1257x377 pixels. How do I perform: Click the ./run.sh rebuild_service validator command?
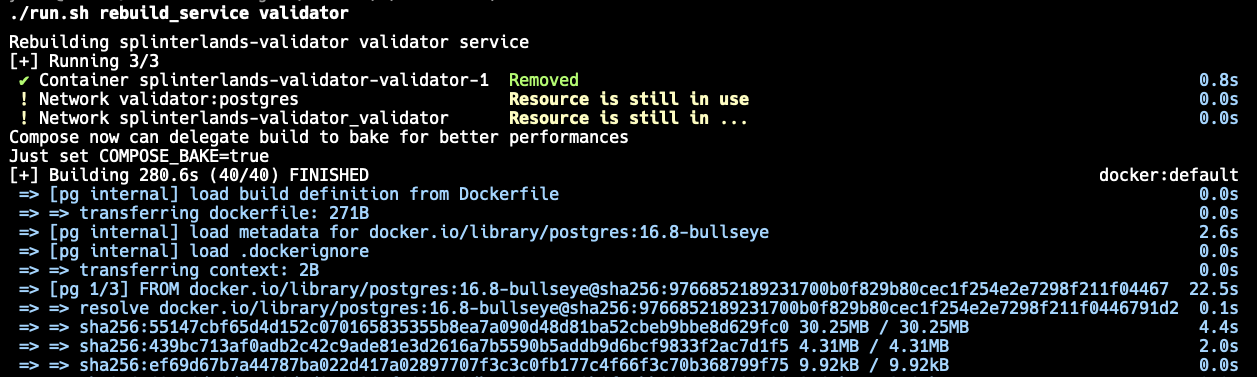180,14
